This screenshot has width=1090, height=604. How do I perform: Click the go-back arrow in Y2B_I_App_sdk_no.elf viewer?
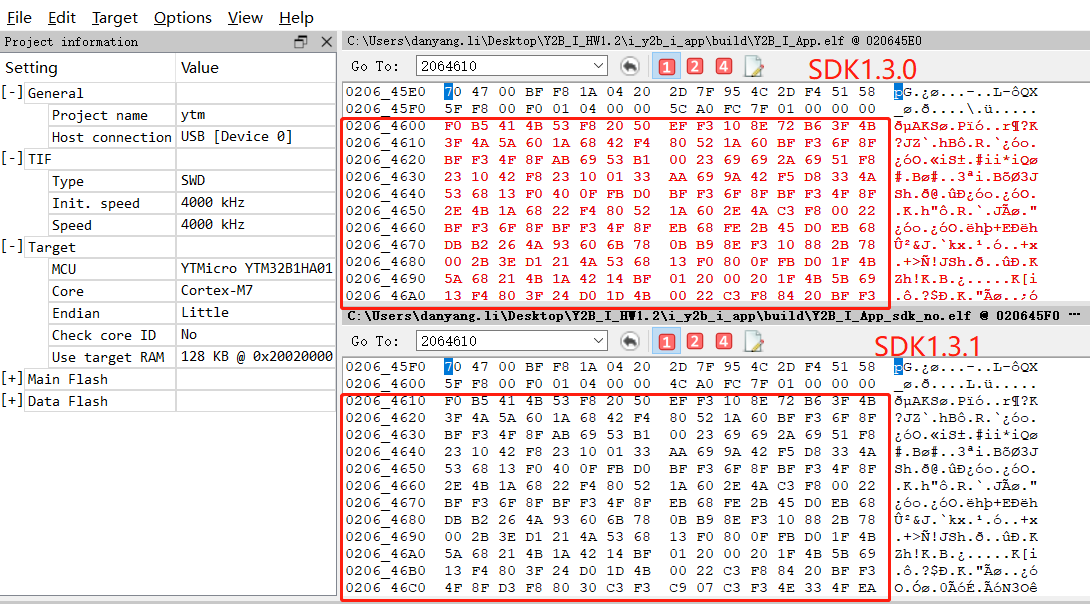coord(630,341)
